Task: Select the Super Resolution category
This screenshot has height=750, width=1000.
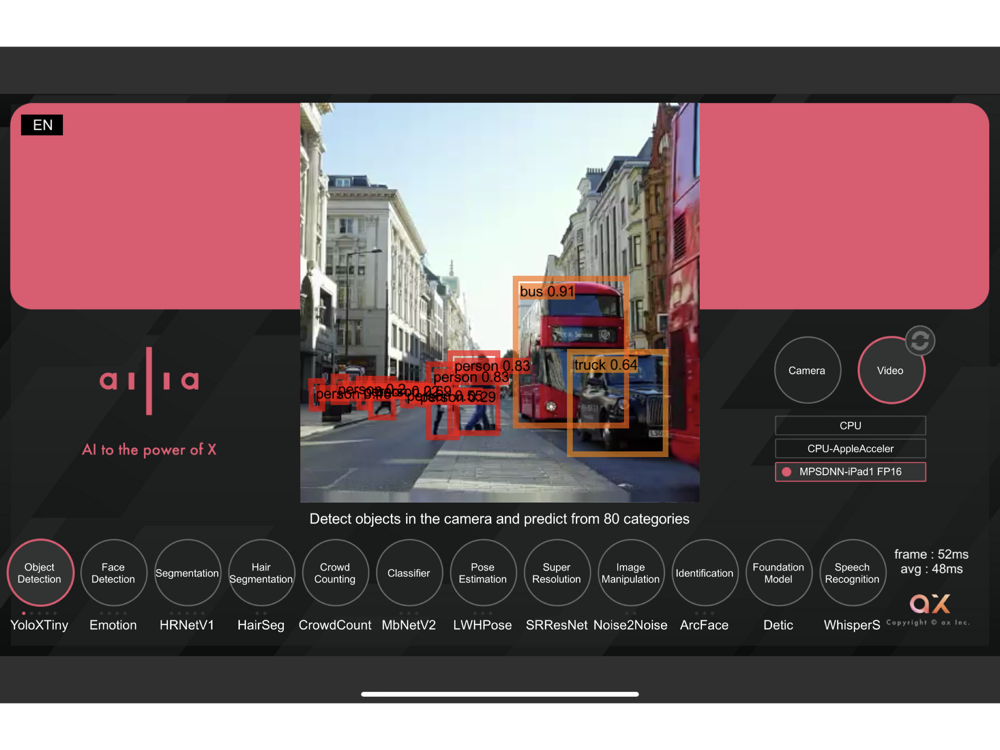Action: tap(557, 573)
